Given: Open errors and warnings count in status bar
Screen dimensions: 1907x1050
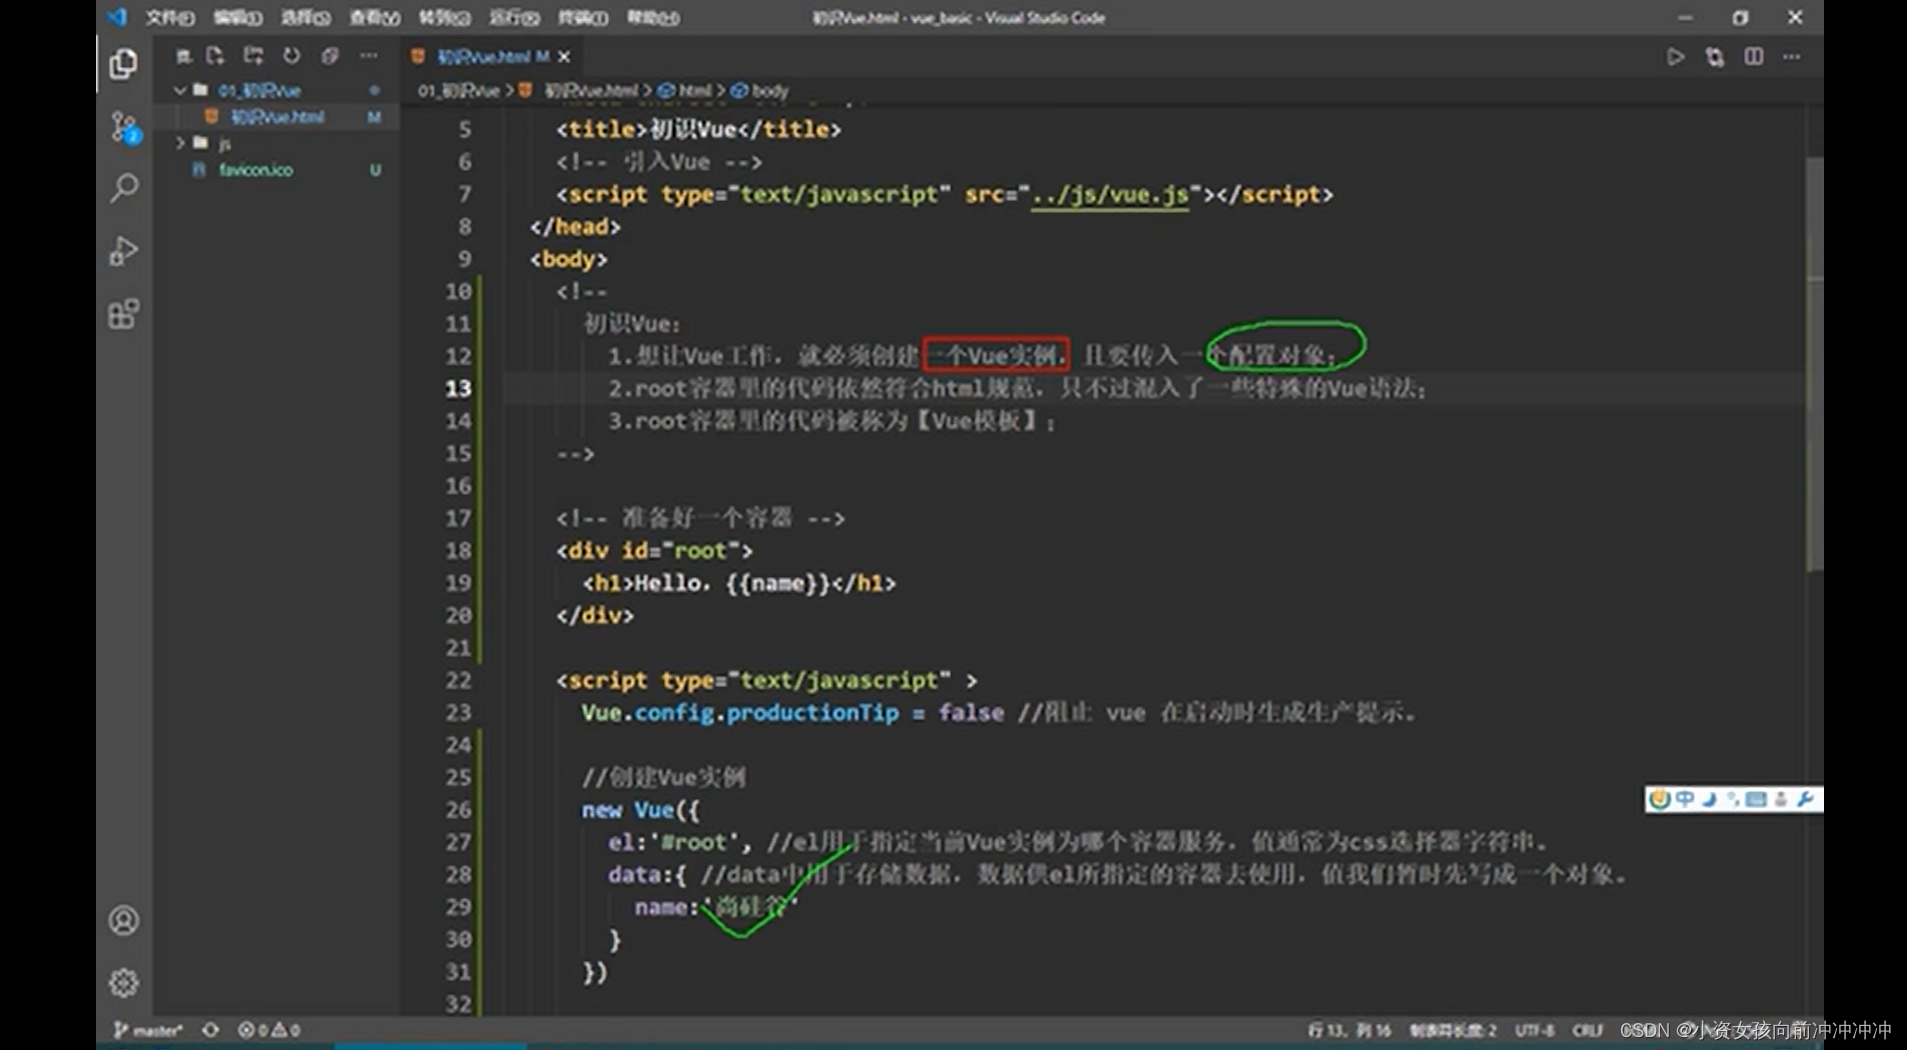Looking at the screenshot, I should [x=269, y=1029].
